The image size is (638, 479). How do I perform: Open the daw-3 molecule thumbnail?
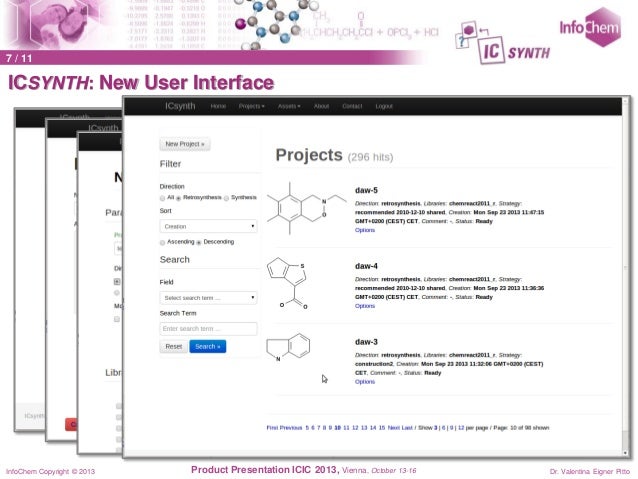point(288,347)
